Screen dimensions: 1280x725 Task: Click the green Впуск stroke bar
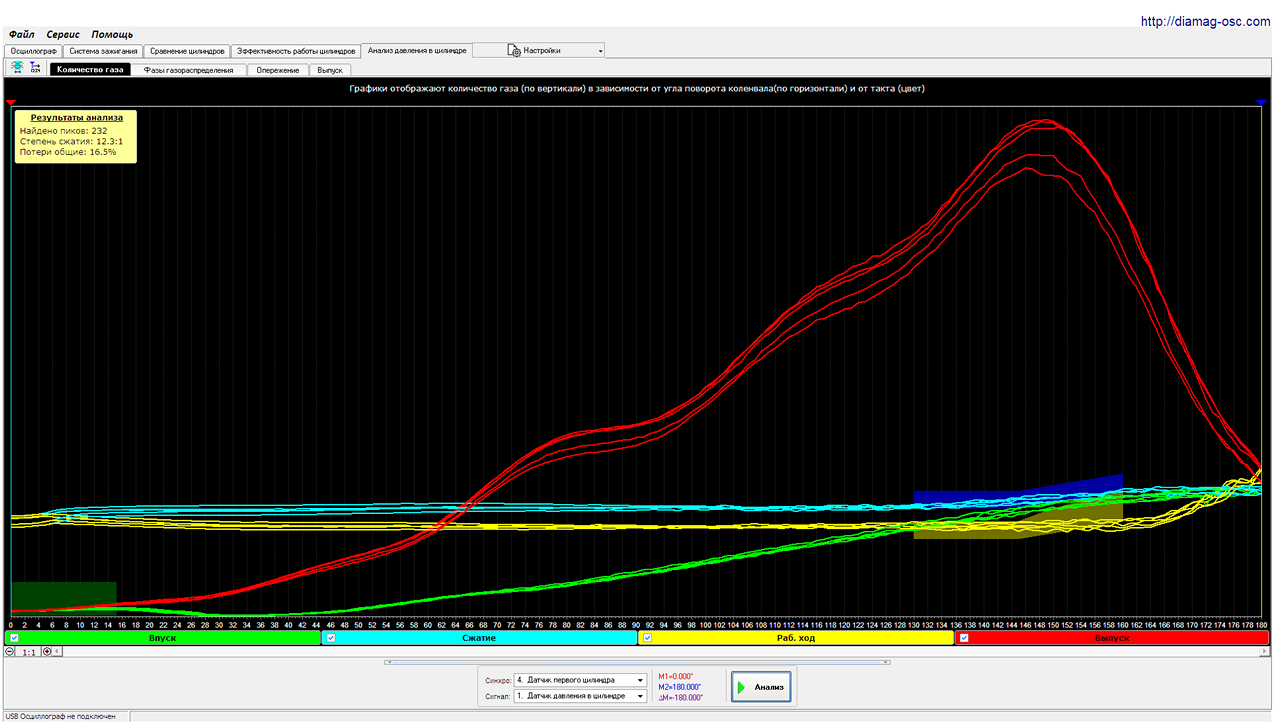click(x=163, y=637)
